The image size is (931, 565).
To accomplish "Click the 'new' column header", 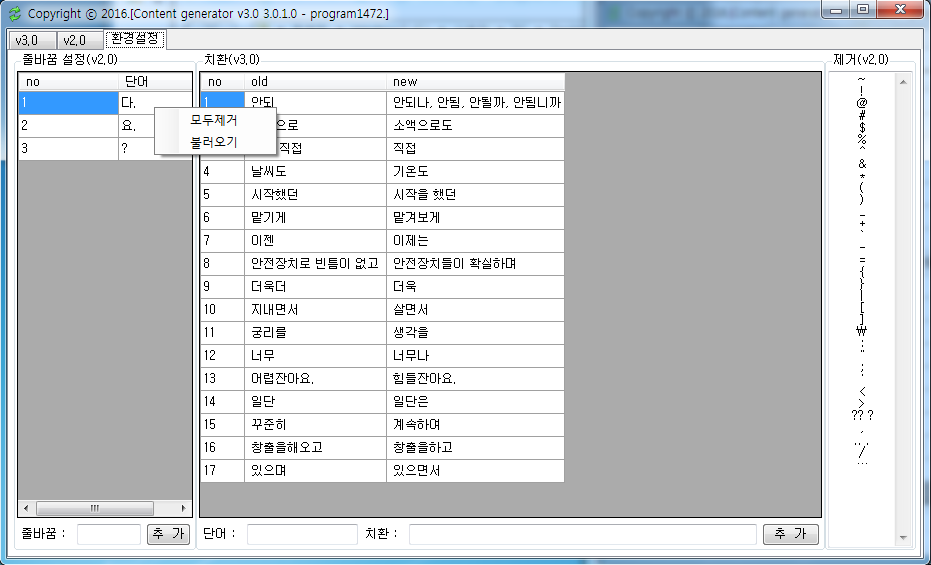I will coord(475,81).
